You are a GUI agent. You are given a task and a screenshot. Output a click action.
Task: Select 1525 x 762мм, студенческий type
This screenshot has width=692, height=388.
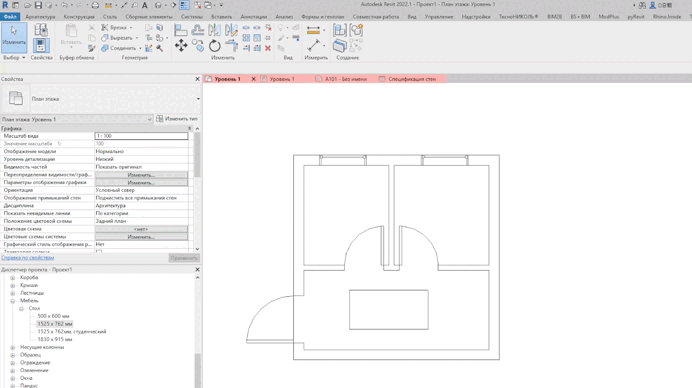click(71, 332)
